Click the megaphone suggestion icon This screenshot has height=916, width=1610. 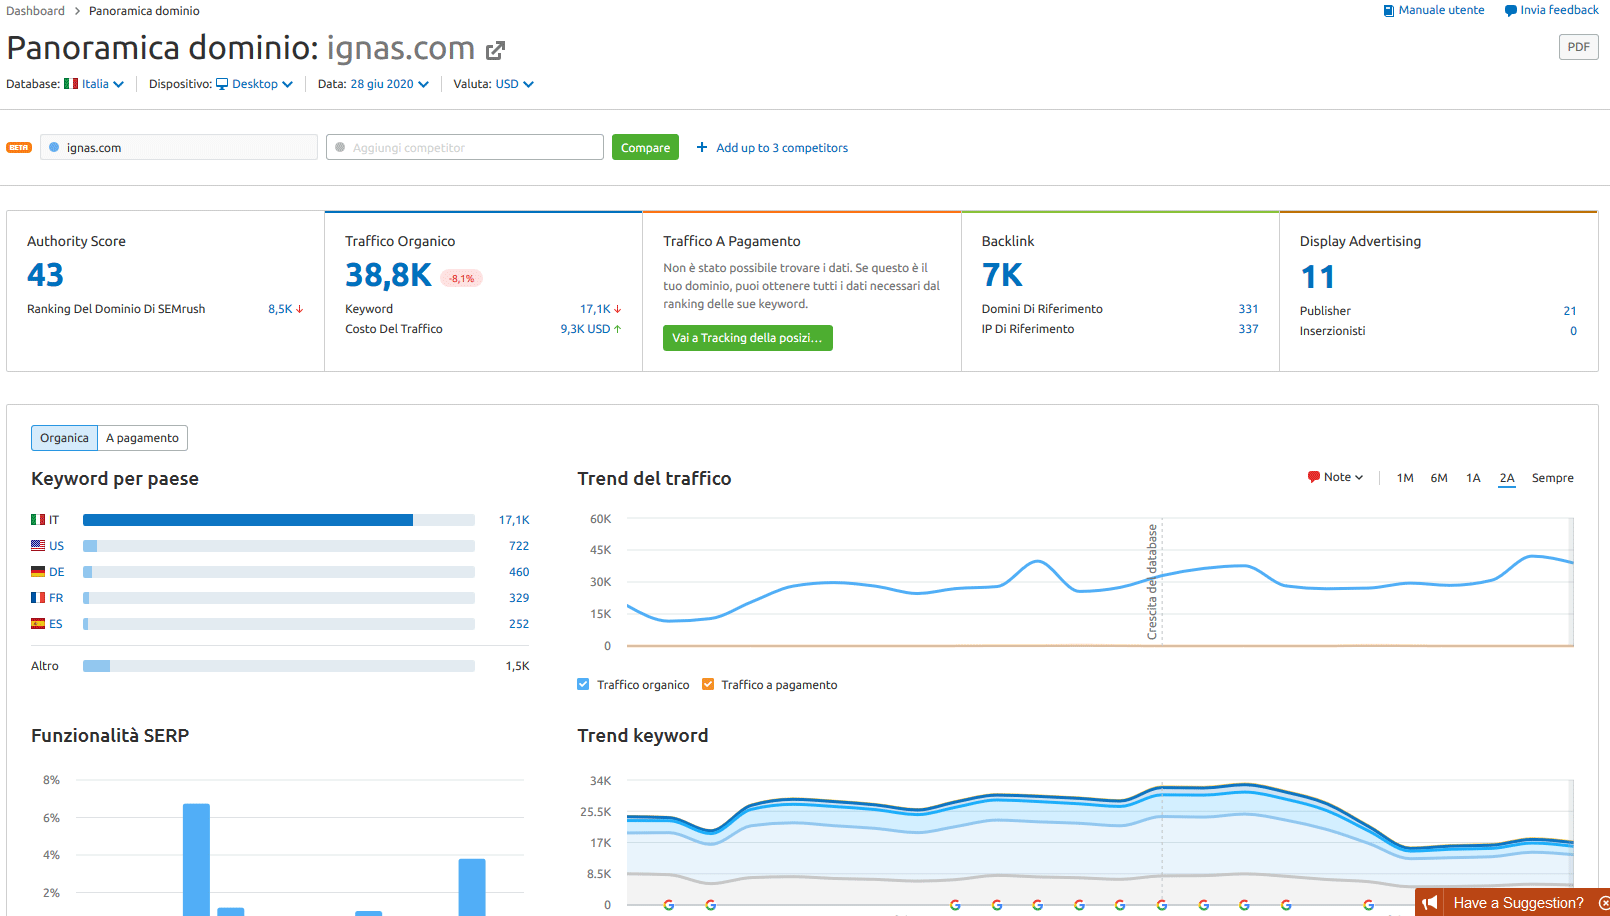(x=1430, y=903)
